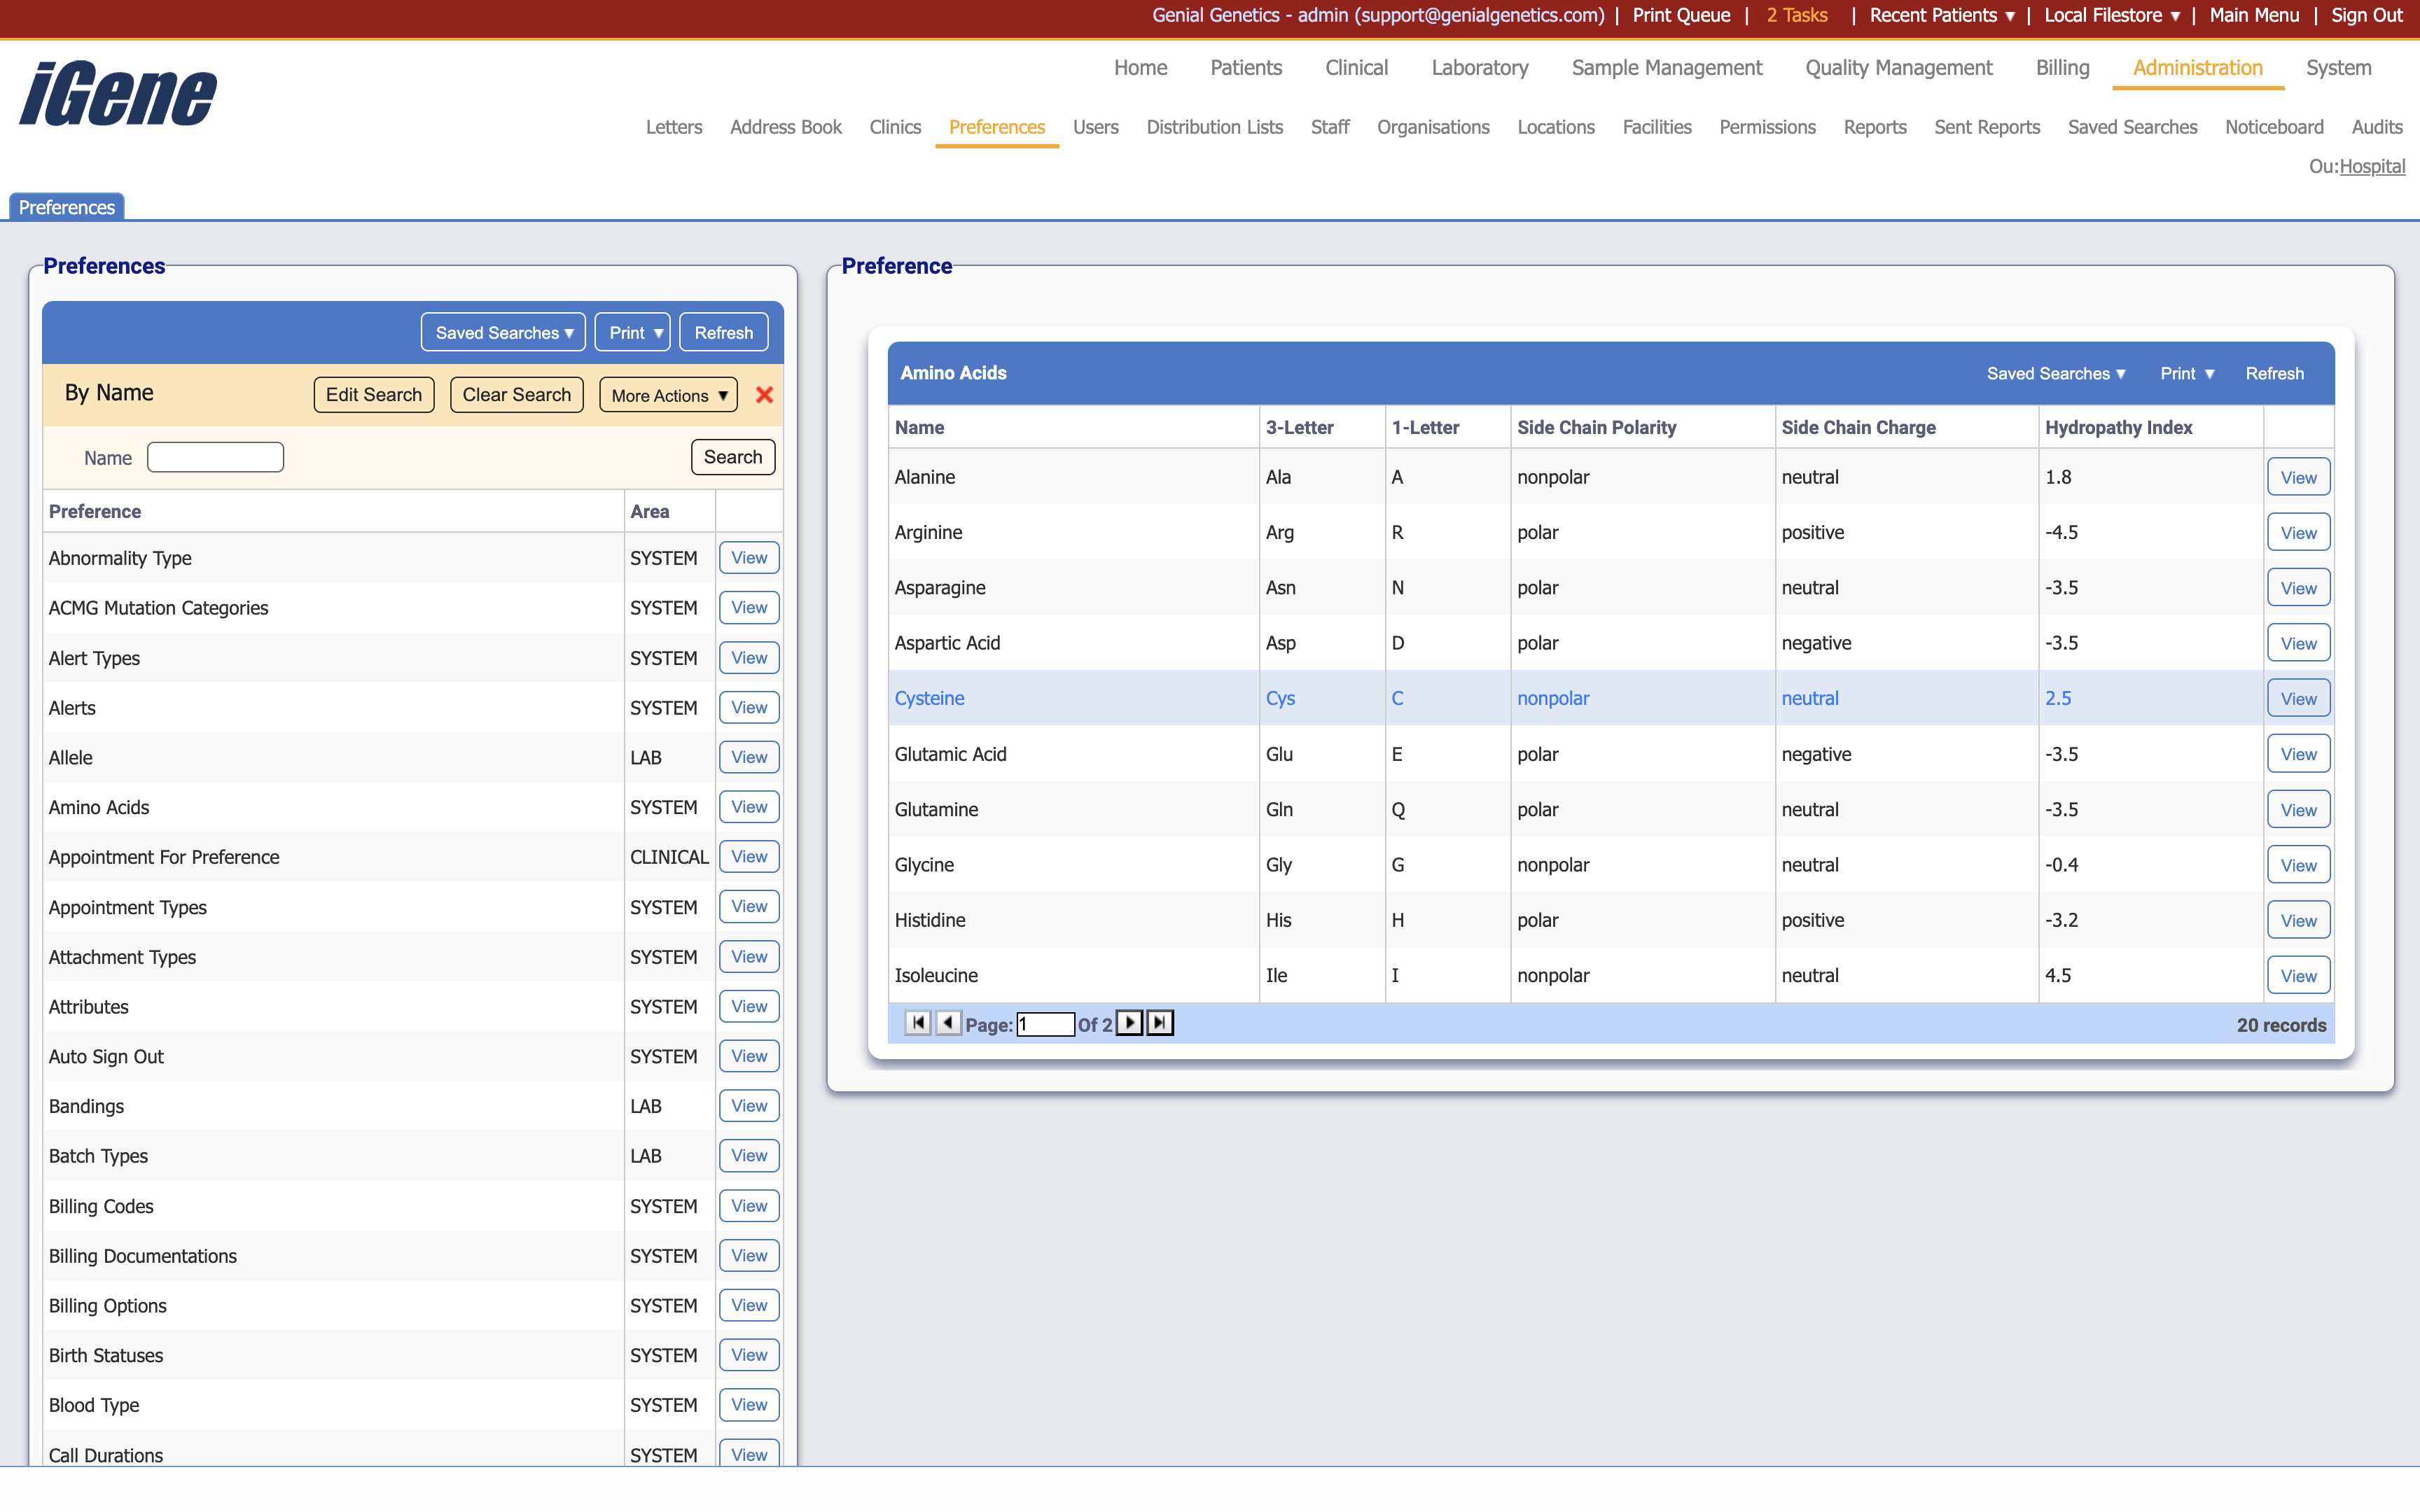Expand Recent Patients menu
This screenshot has width=2420, height=1512.
coord(1941,15)
